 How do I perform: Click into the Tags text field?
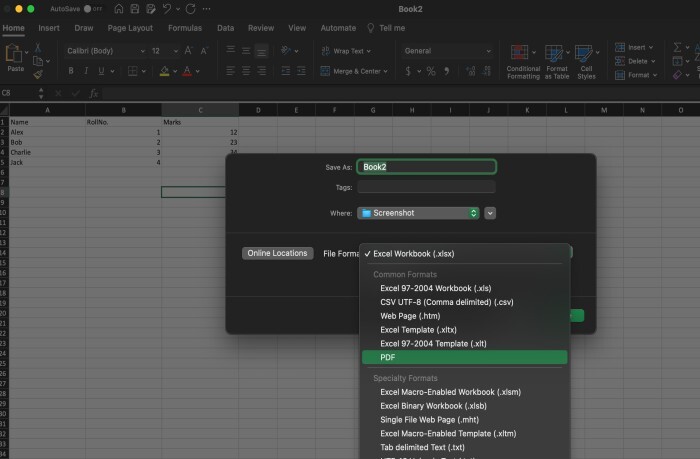(427, 187)
